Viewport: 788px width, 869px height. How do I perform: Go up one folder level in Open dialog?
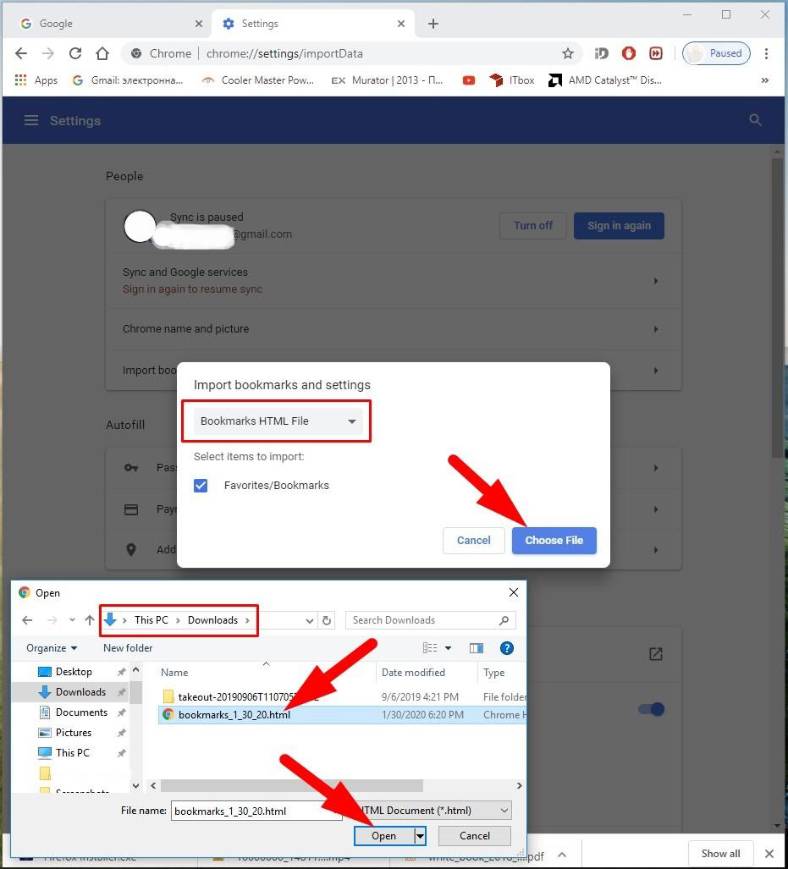tap(90, 620)
